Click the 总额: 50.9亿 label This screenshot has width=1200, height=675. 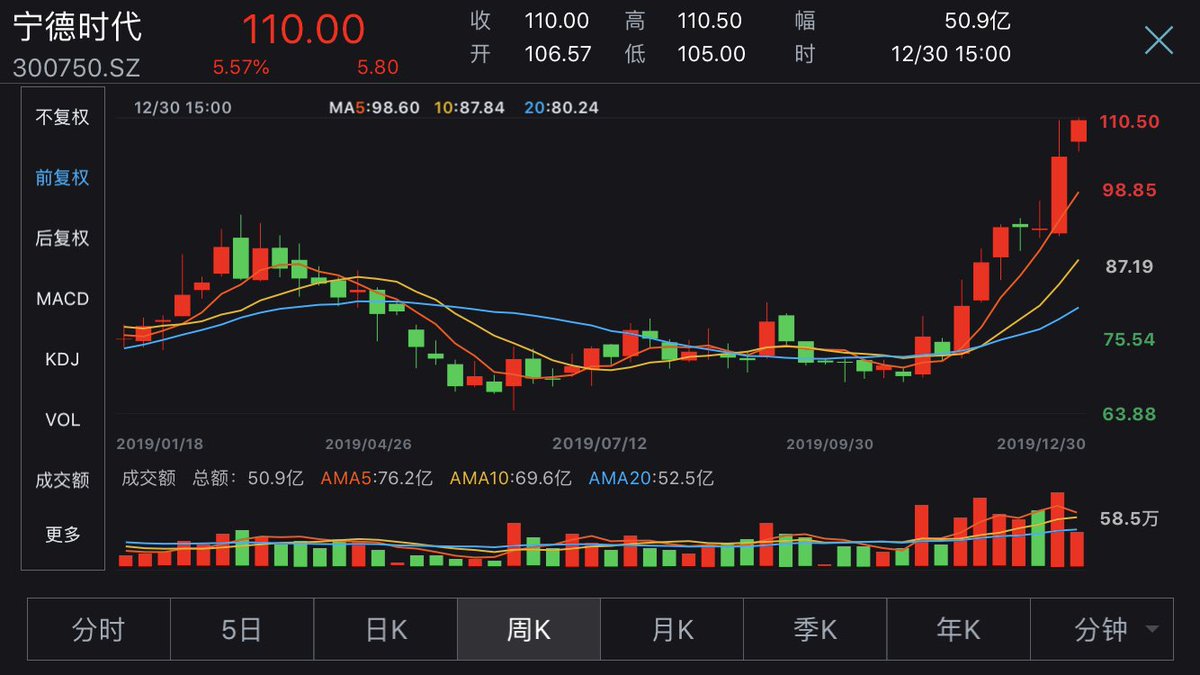tap(247, 479)
